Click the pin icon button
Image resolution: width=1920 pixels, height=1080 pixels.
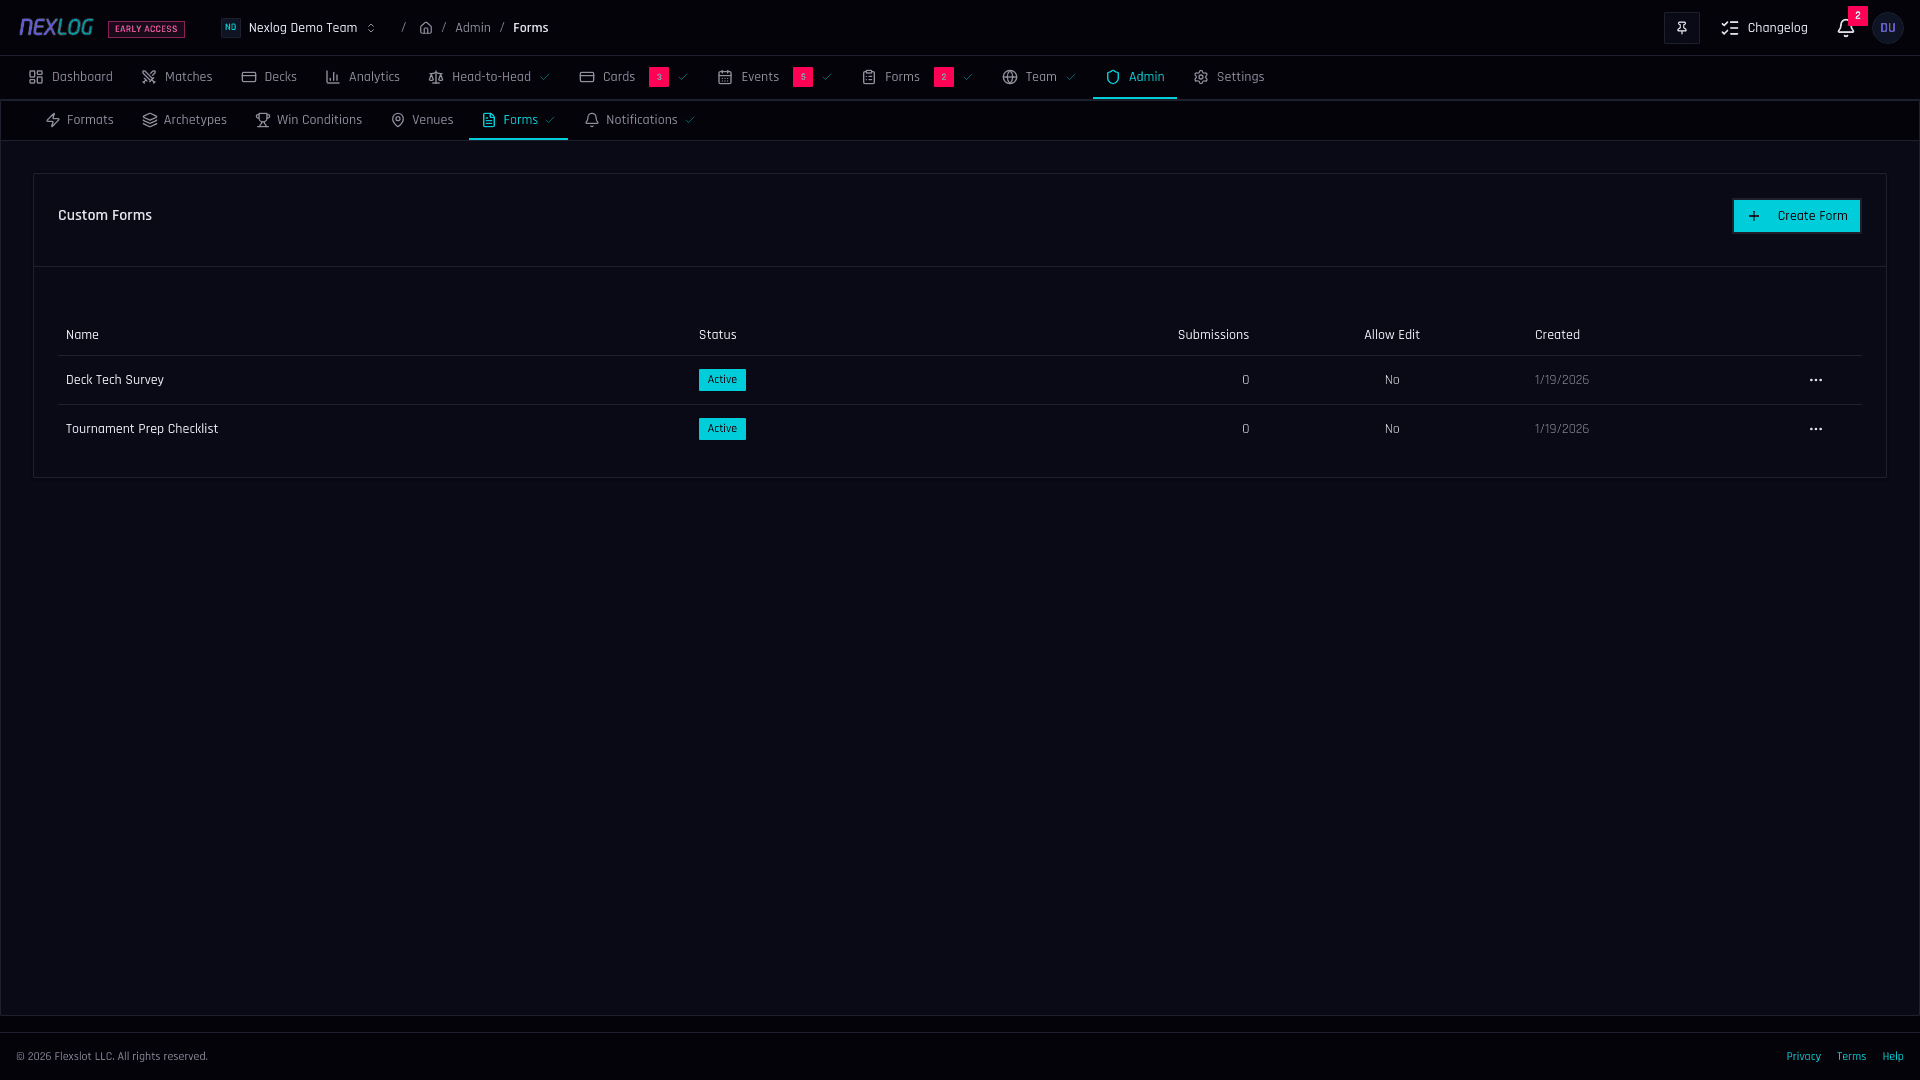point(1682,28)
